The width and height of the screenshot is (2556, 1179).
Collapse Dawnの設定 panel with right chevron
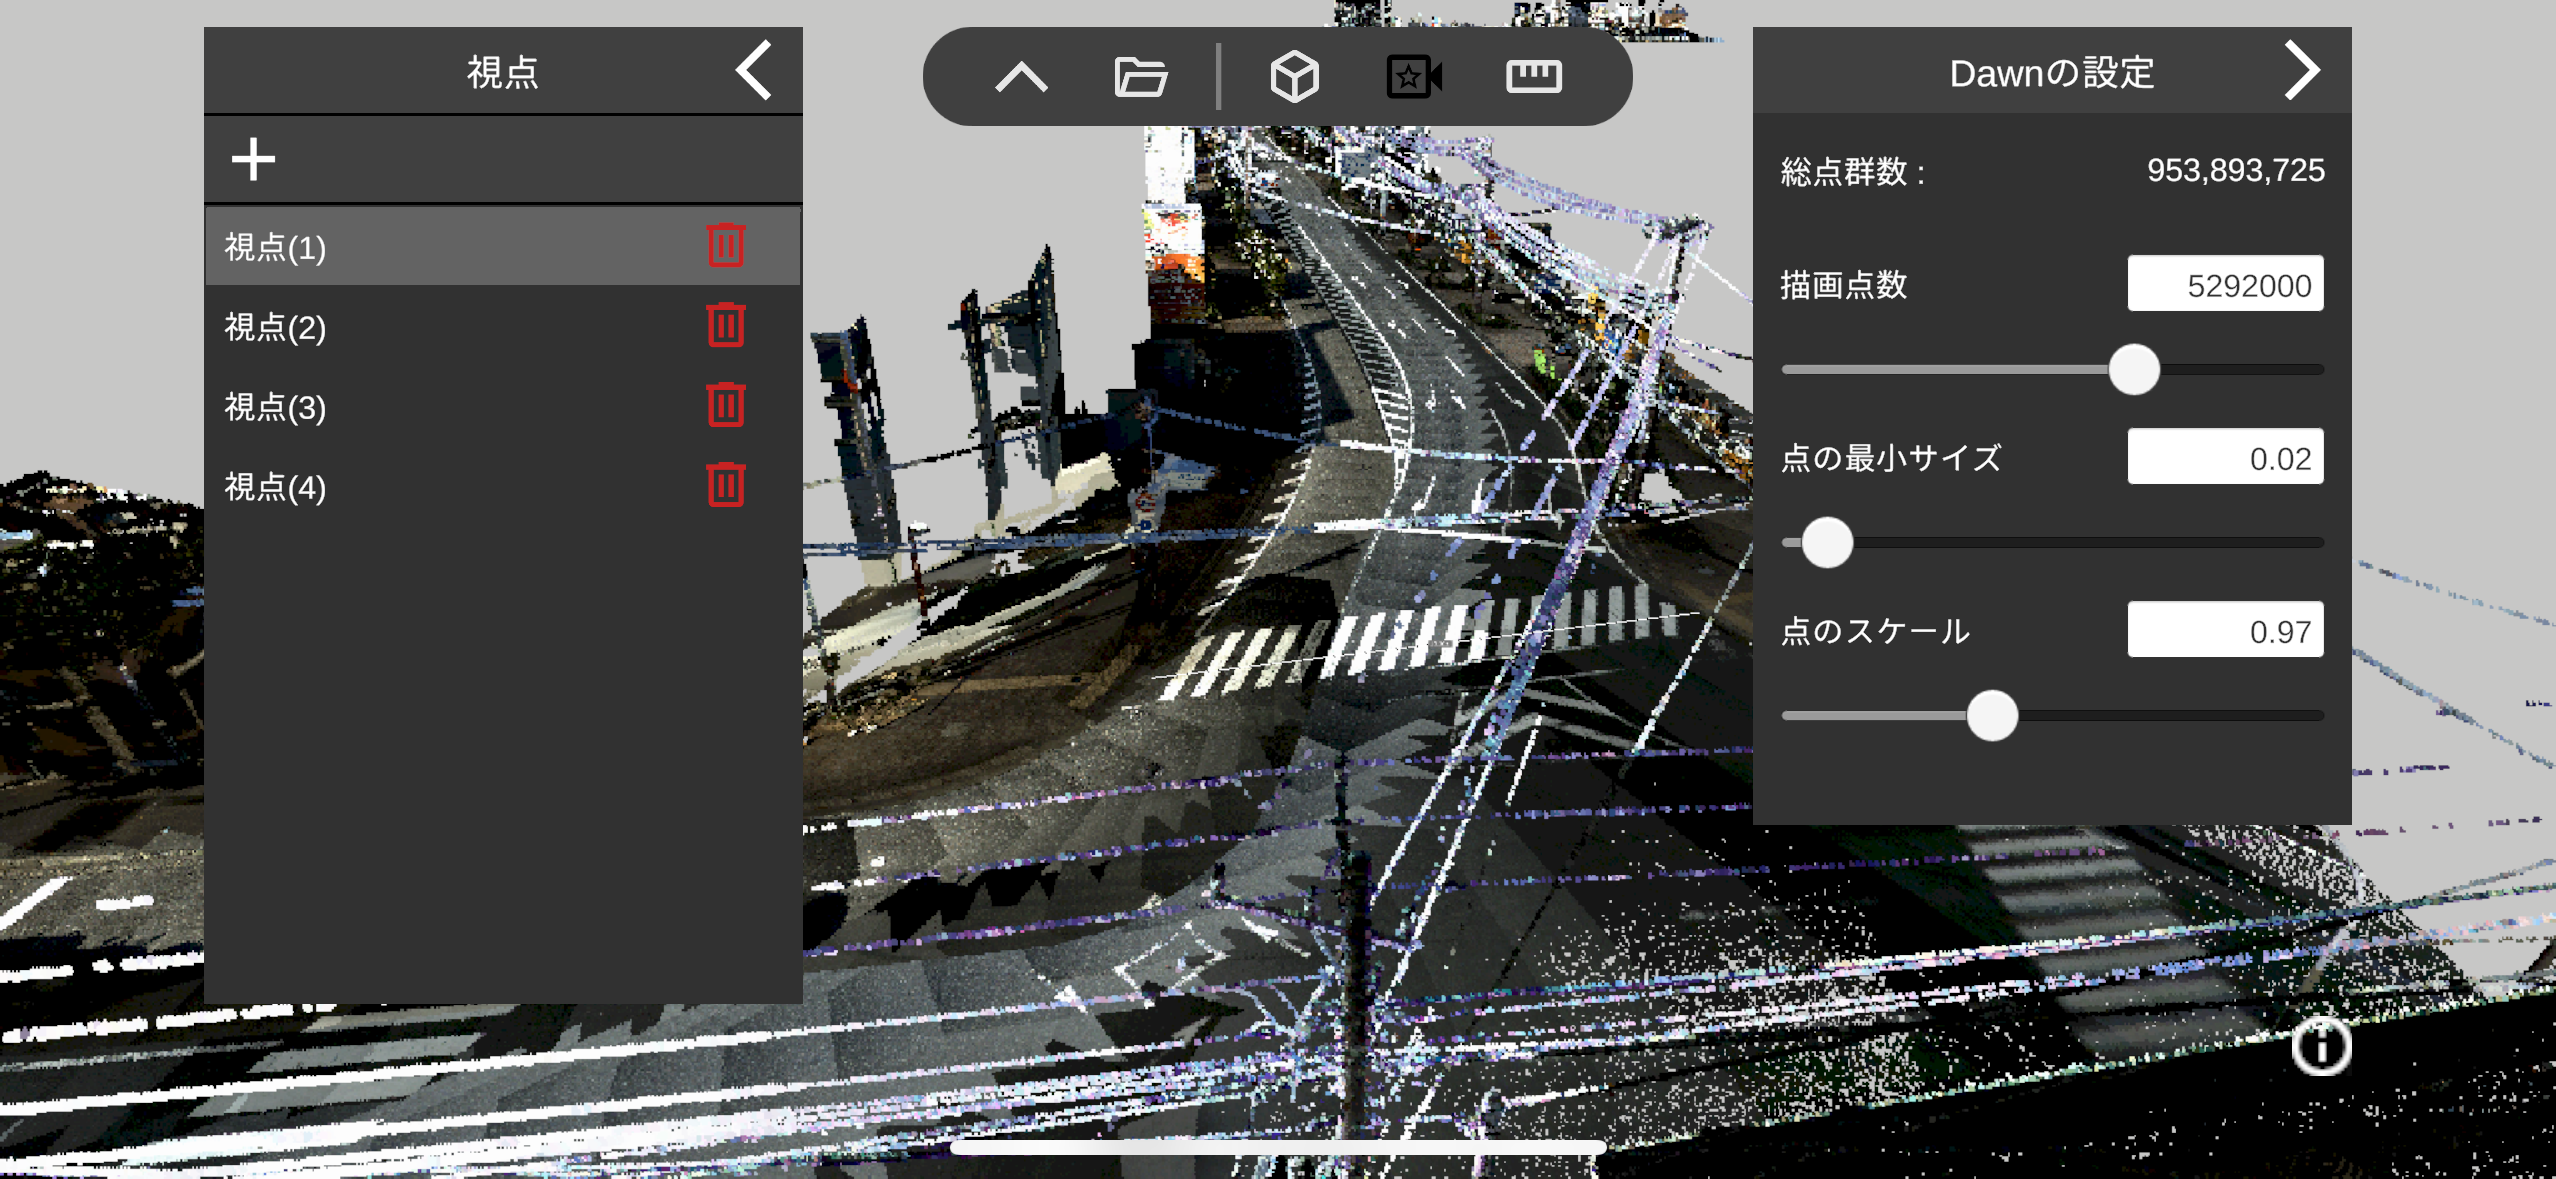click(x=2301, y=70)
